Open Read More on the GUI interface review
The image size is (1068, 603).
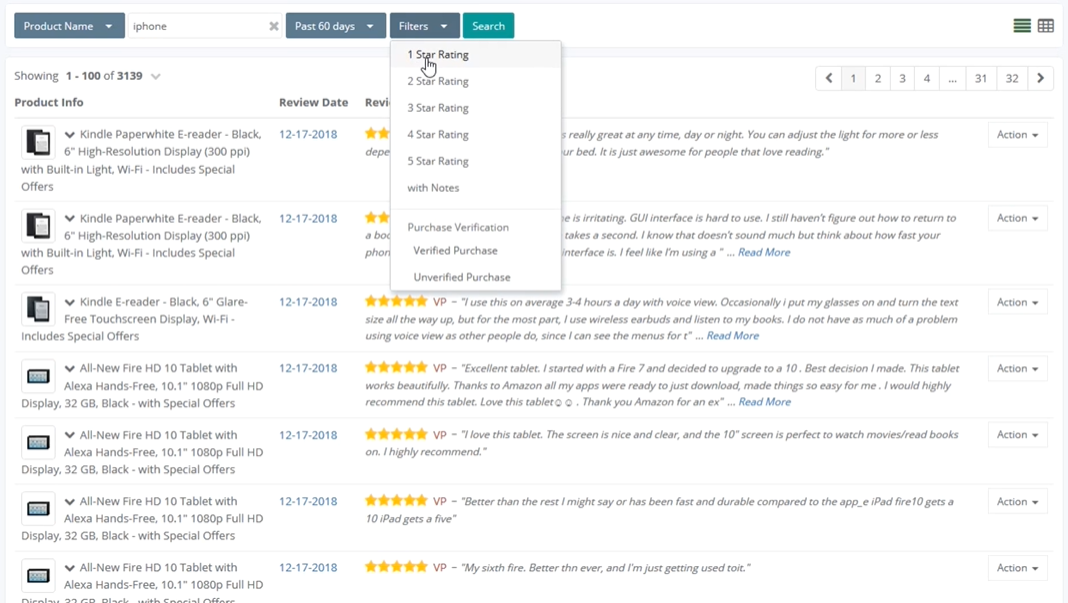point(764,251)
